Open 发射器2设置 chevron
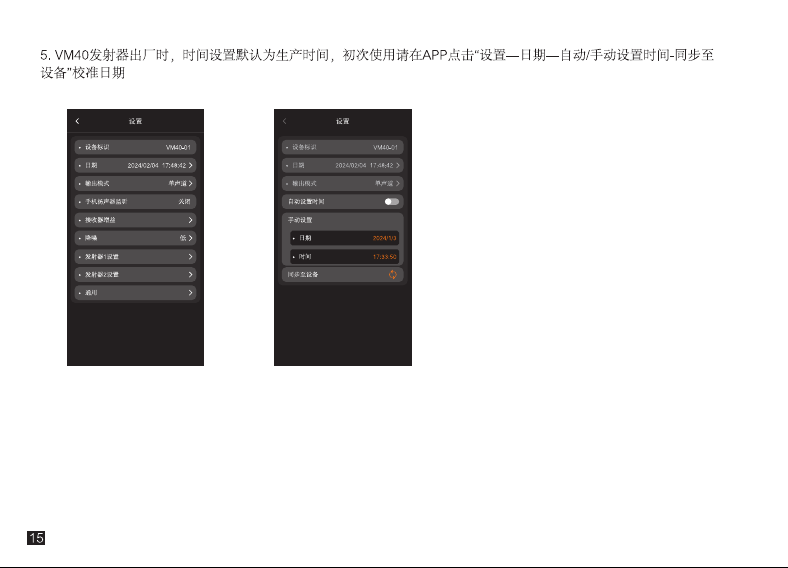Viewport: 788px width, 568px height. tap(190, 274)
